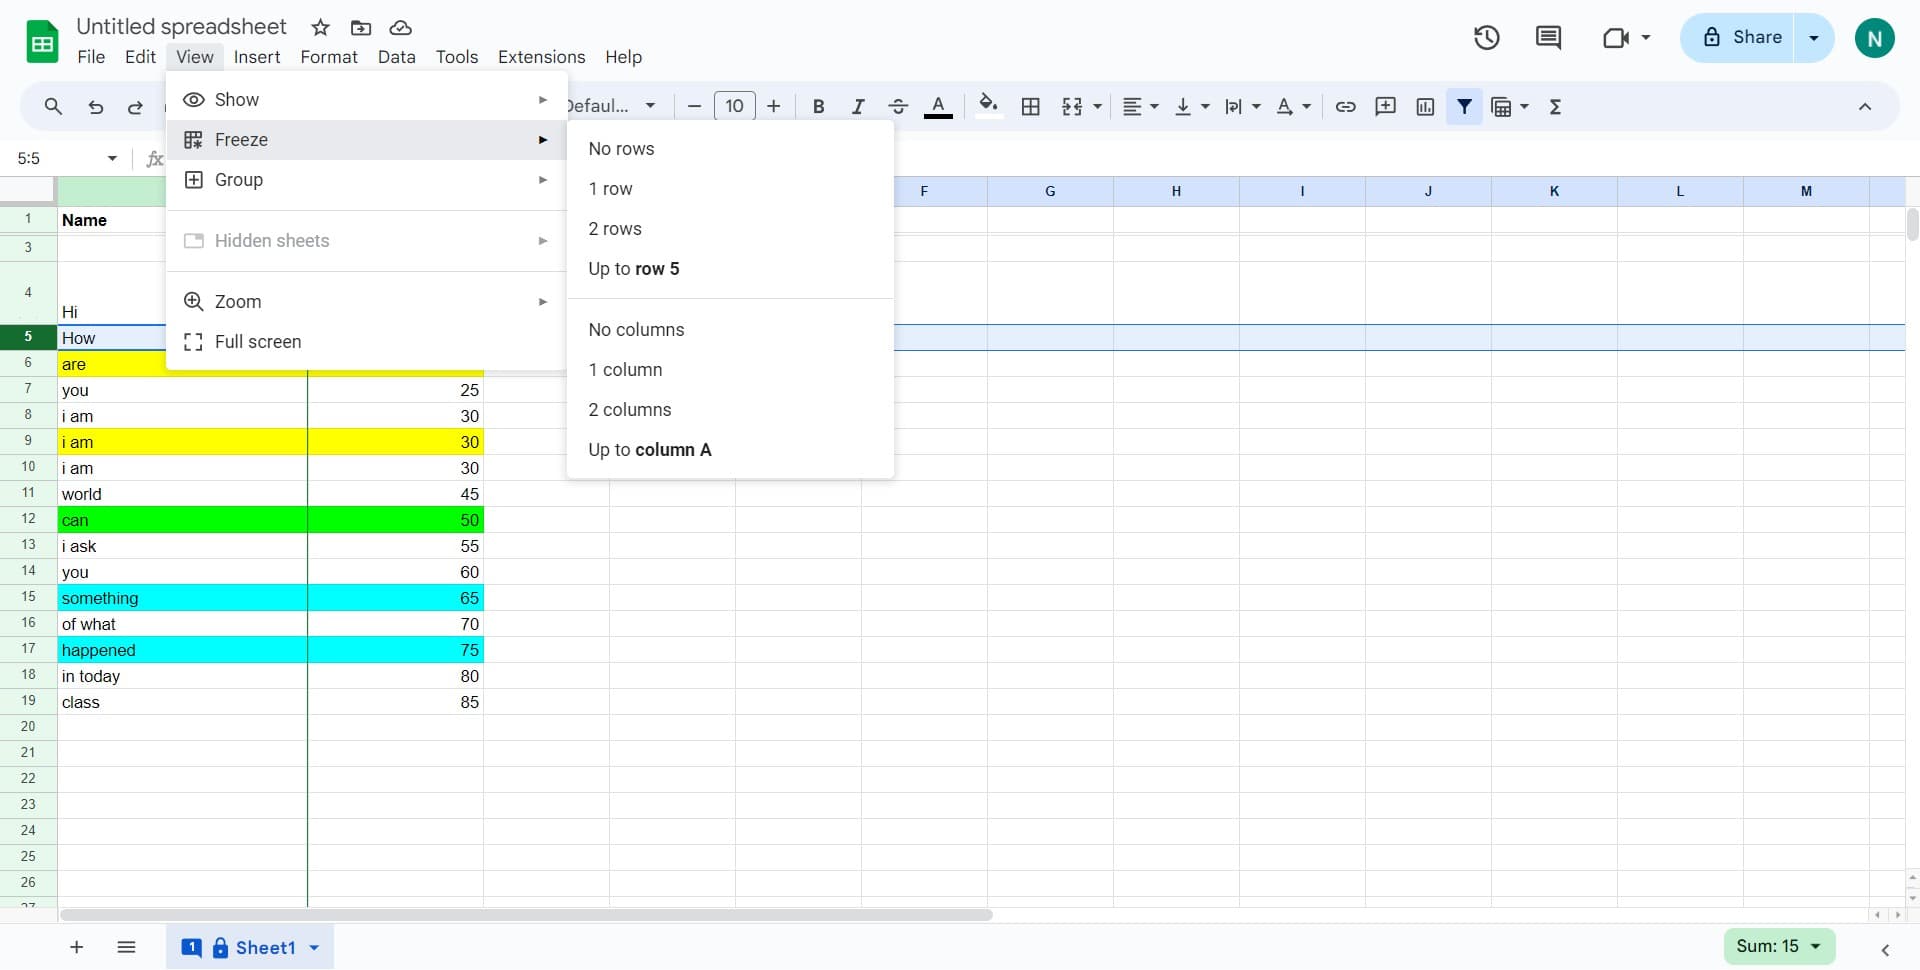Select 'Up to row 5' freeze option
The height and width of the screenshot is (970, 1920).
tap(633, 269)
